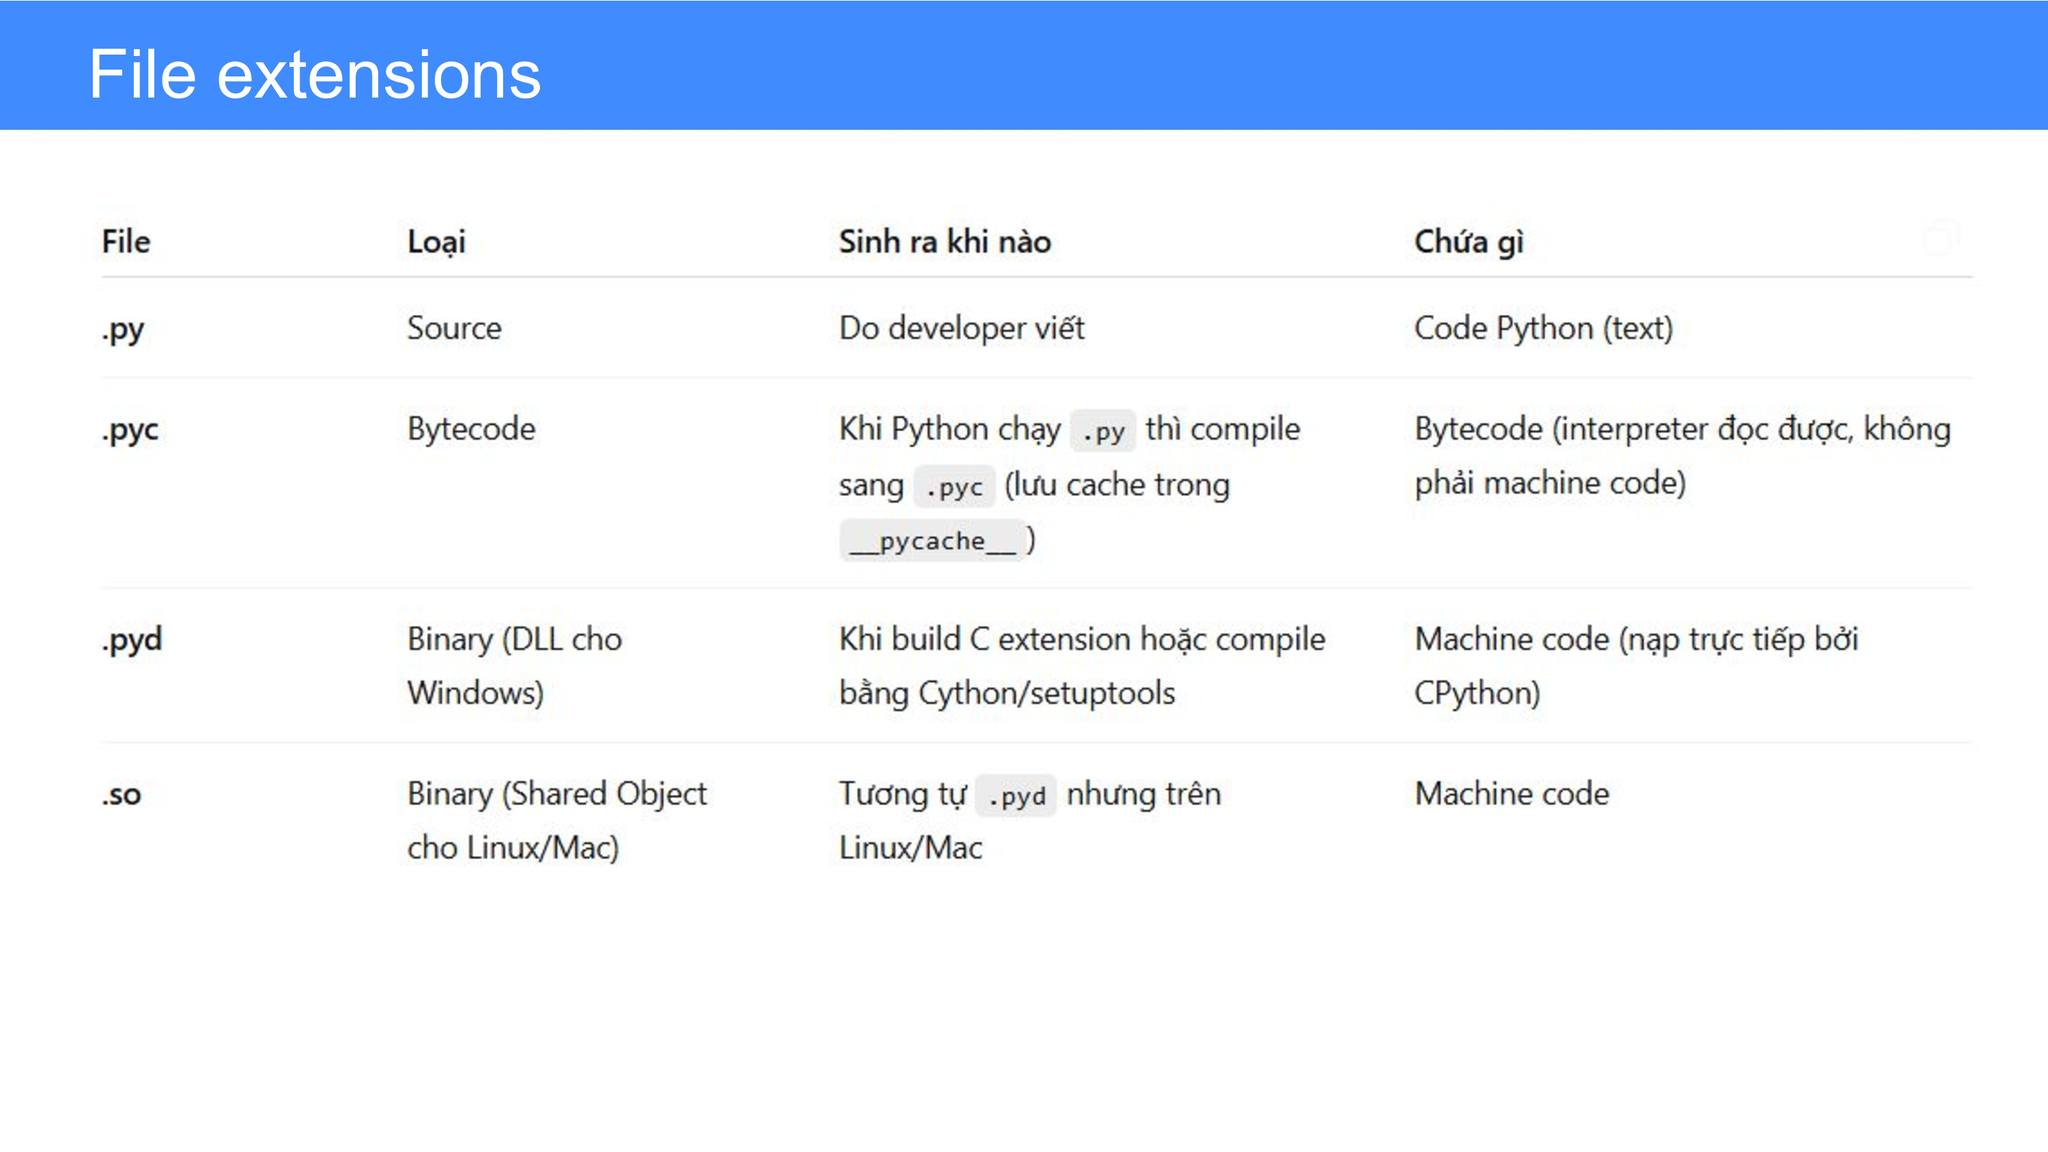The height and width of the screenshot is (1152, 2048).
Task: Click the .pyd inline code chip
Action: [1016, 796]
